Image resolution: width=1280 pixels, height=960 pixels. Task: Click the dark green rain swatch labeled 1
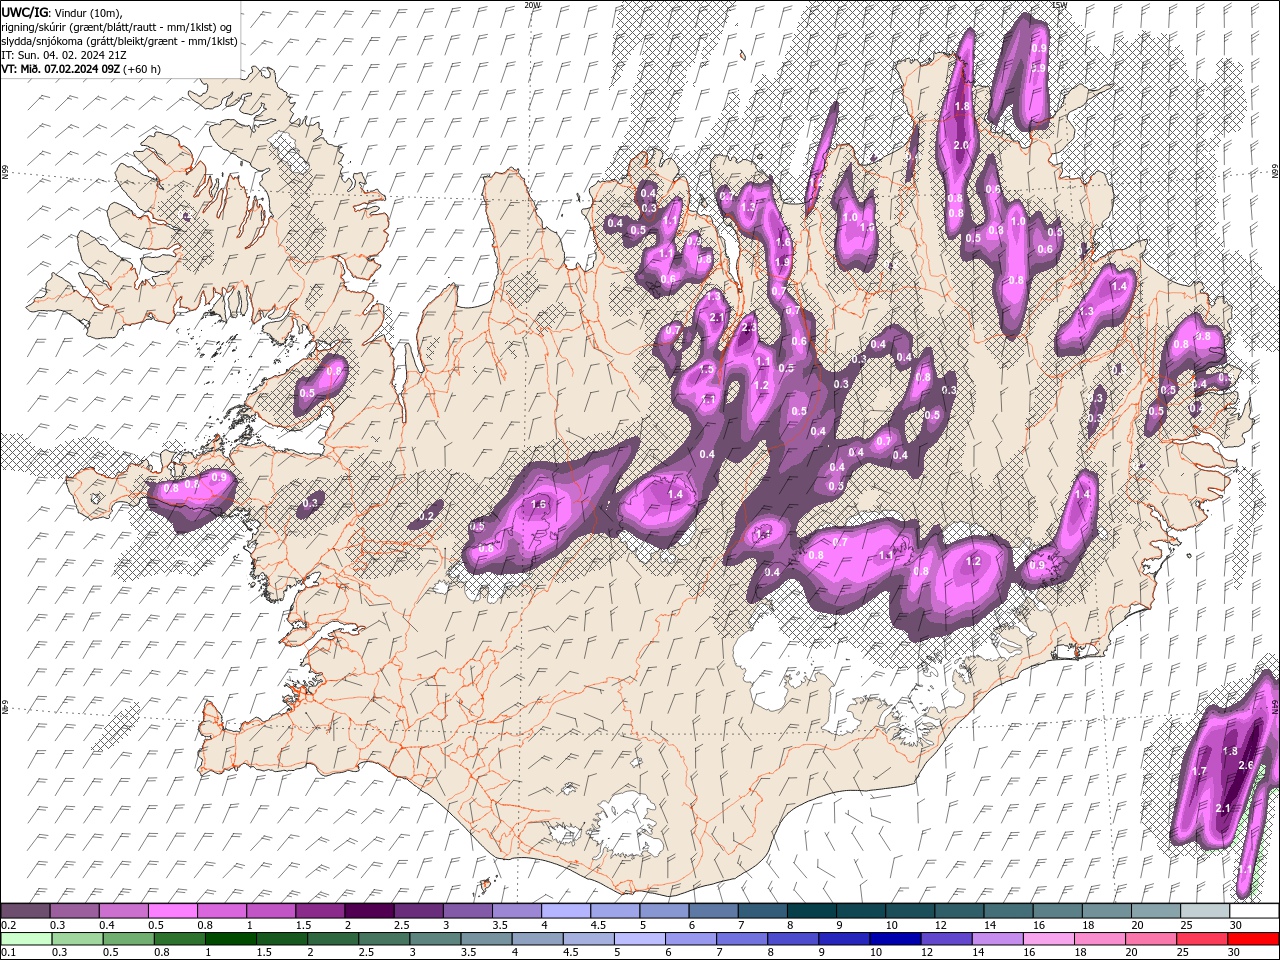click(232, 938)
